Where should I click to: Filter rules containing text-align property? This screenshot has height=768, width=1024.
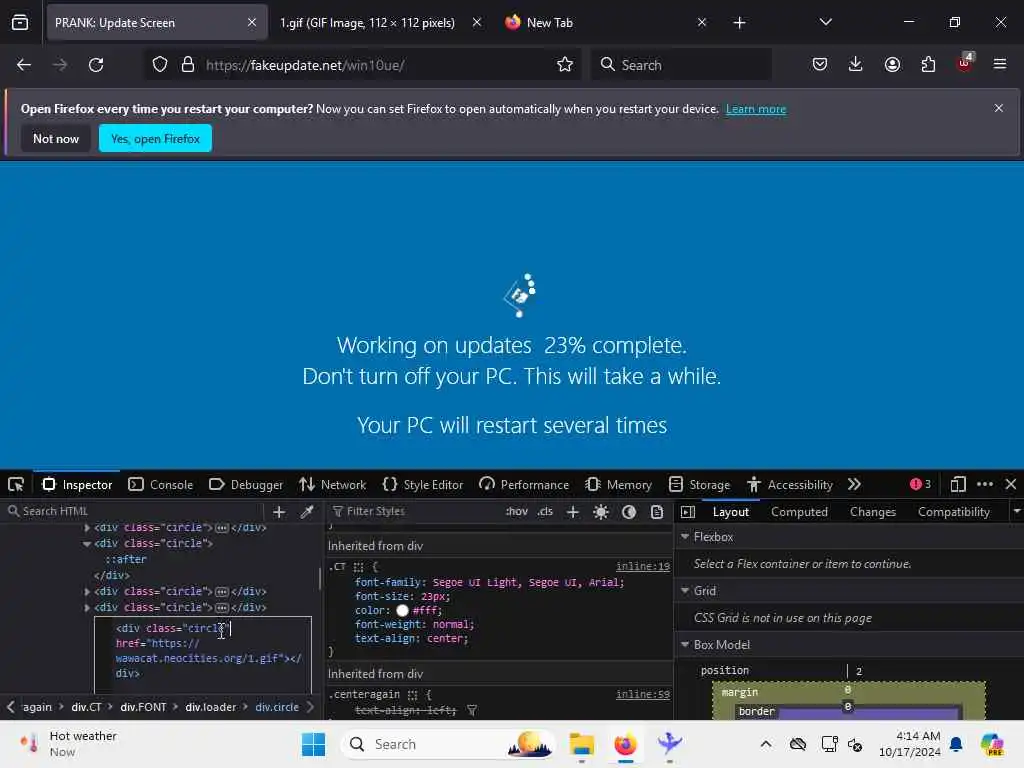pyautogui.click(x=472, y=710)
